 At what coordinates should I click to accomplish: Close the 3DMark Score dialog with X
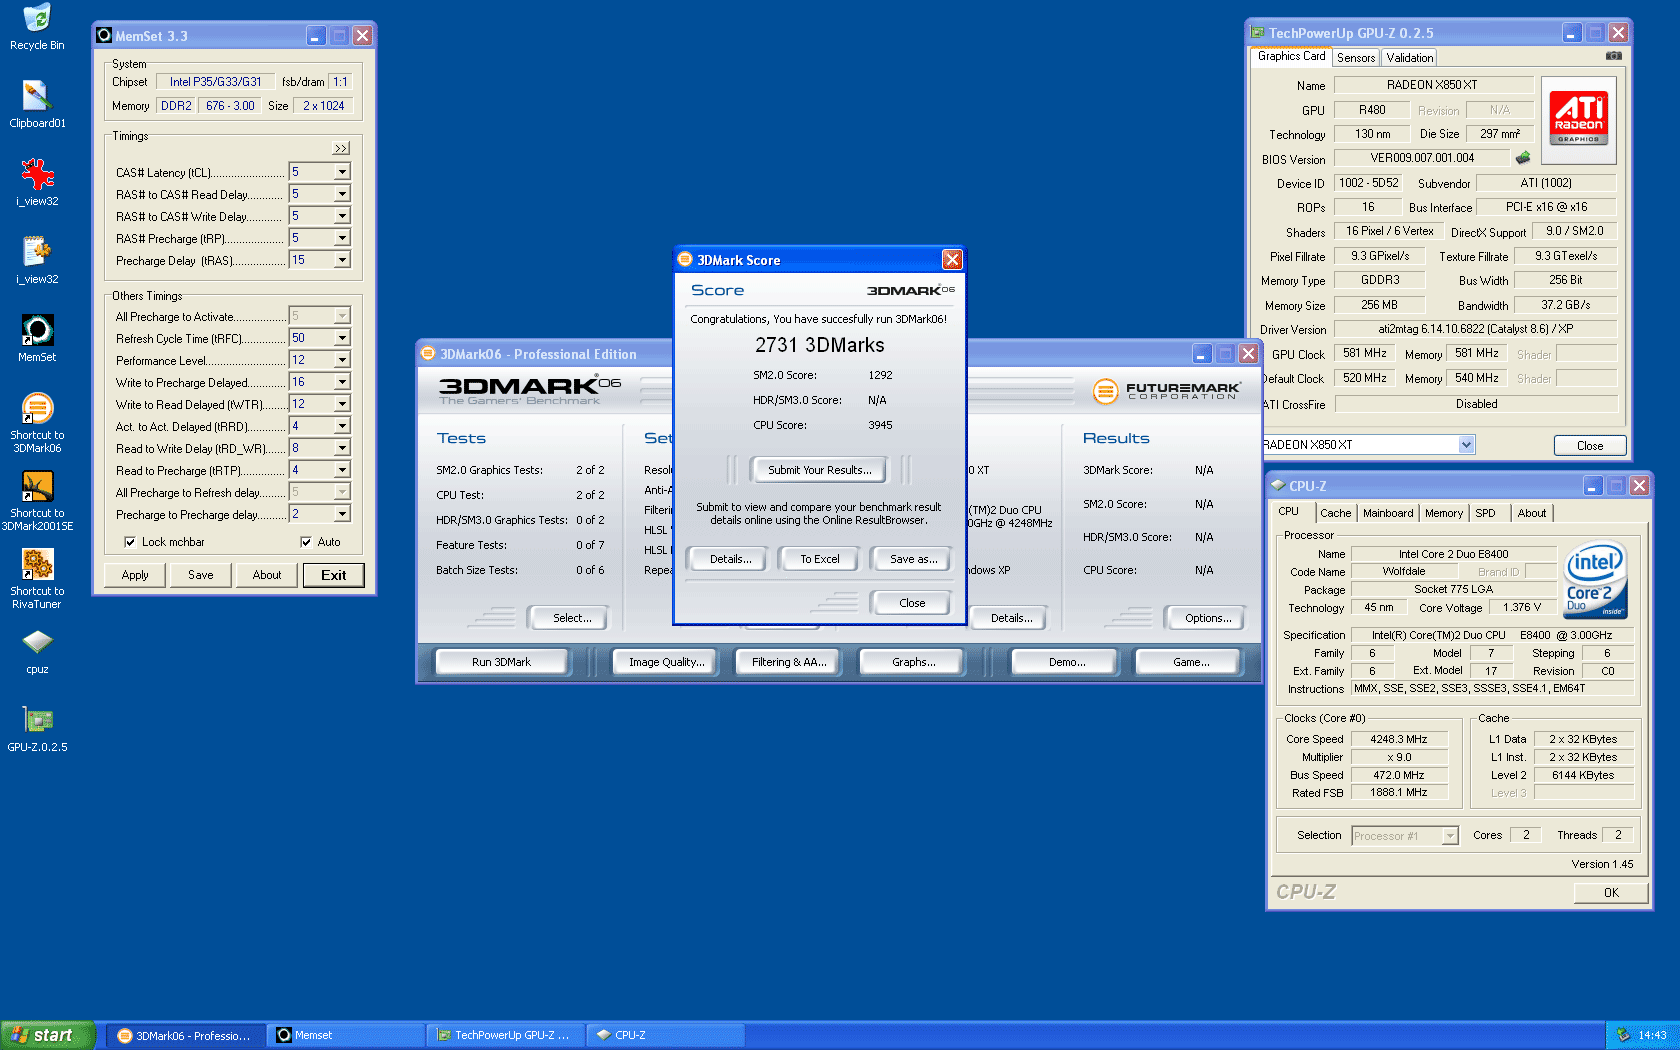coord(952,260)
